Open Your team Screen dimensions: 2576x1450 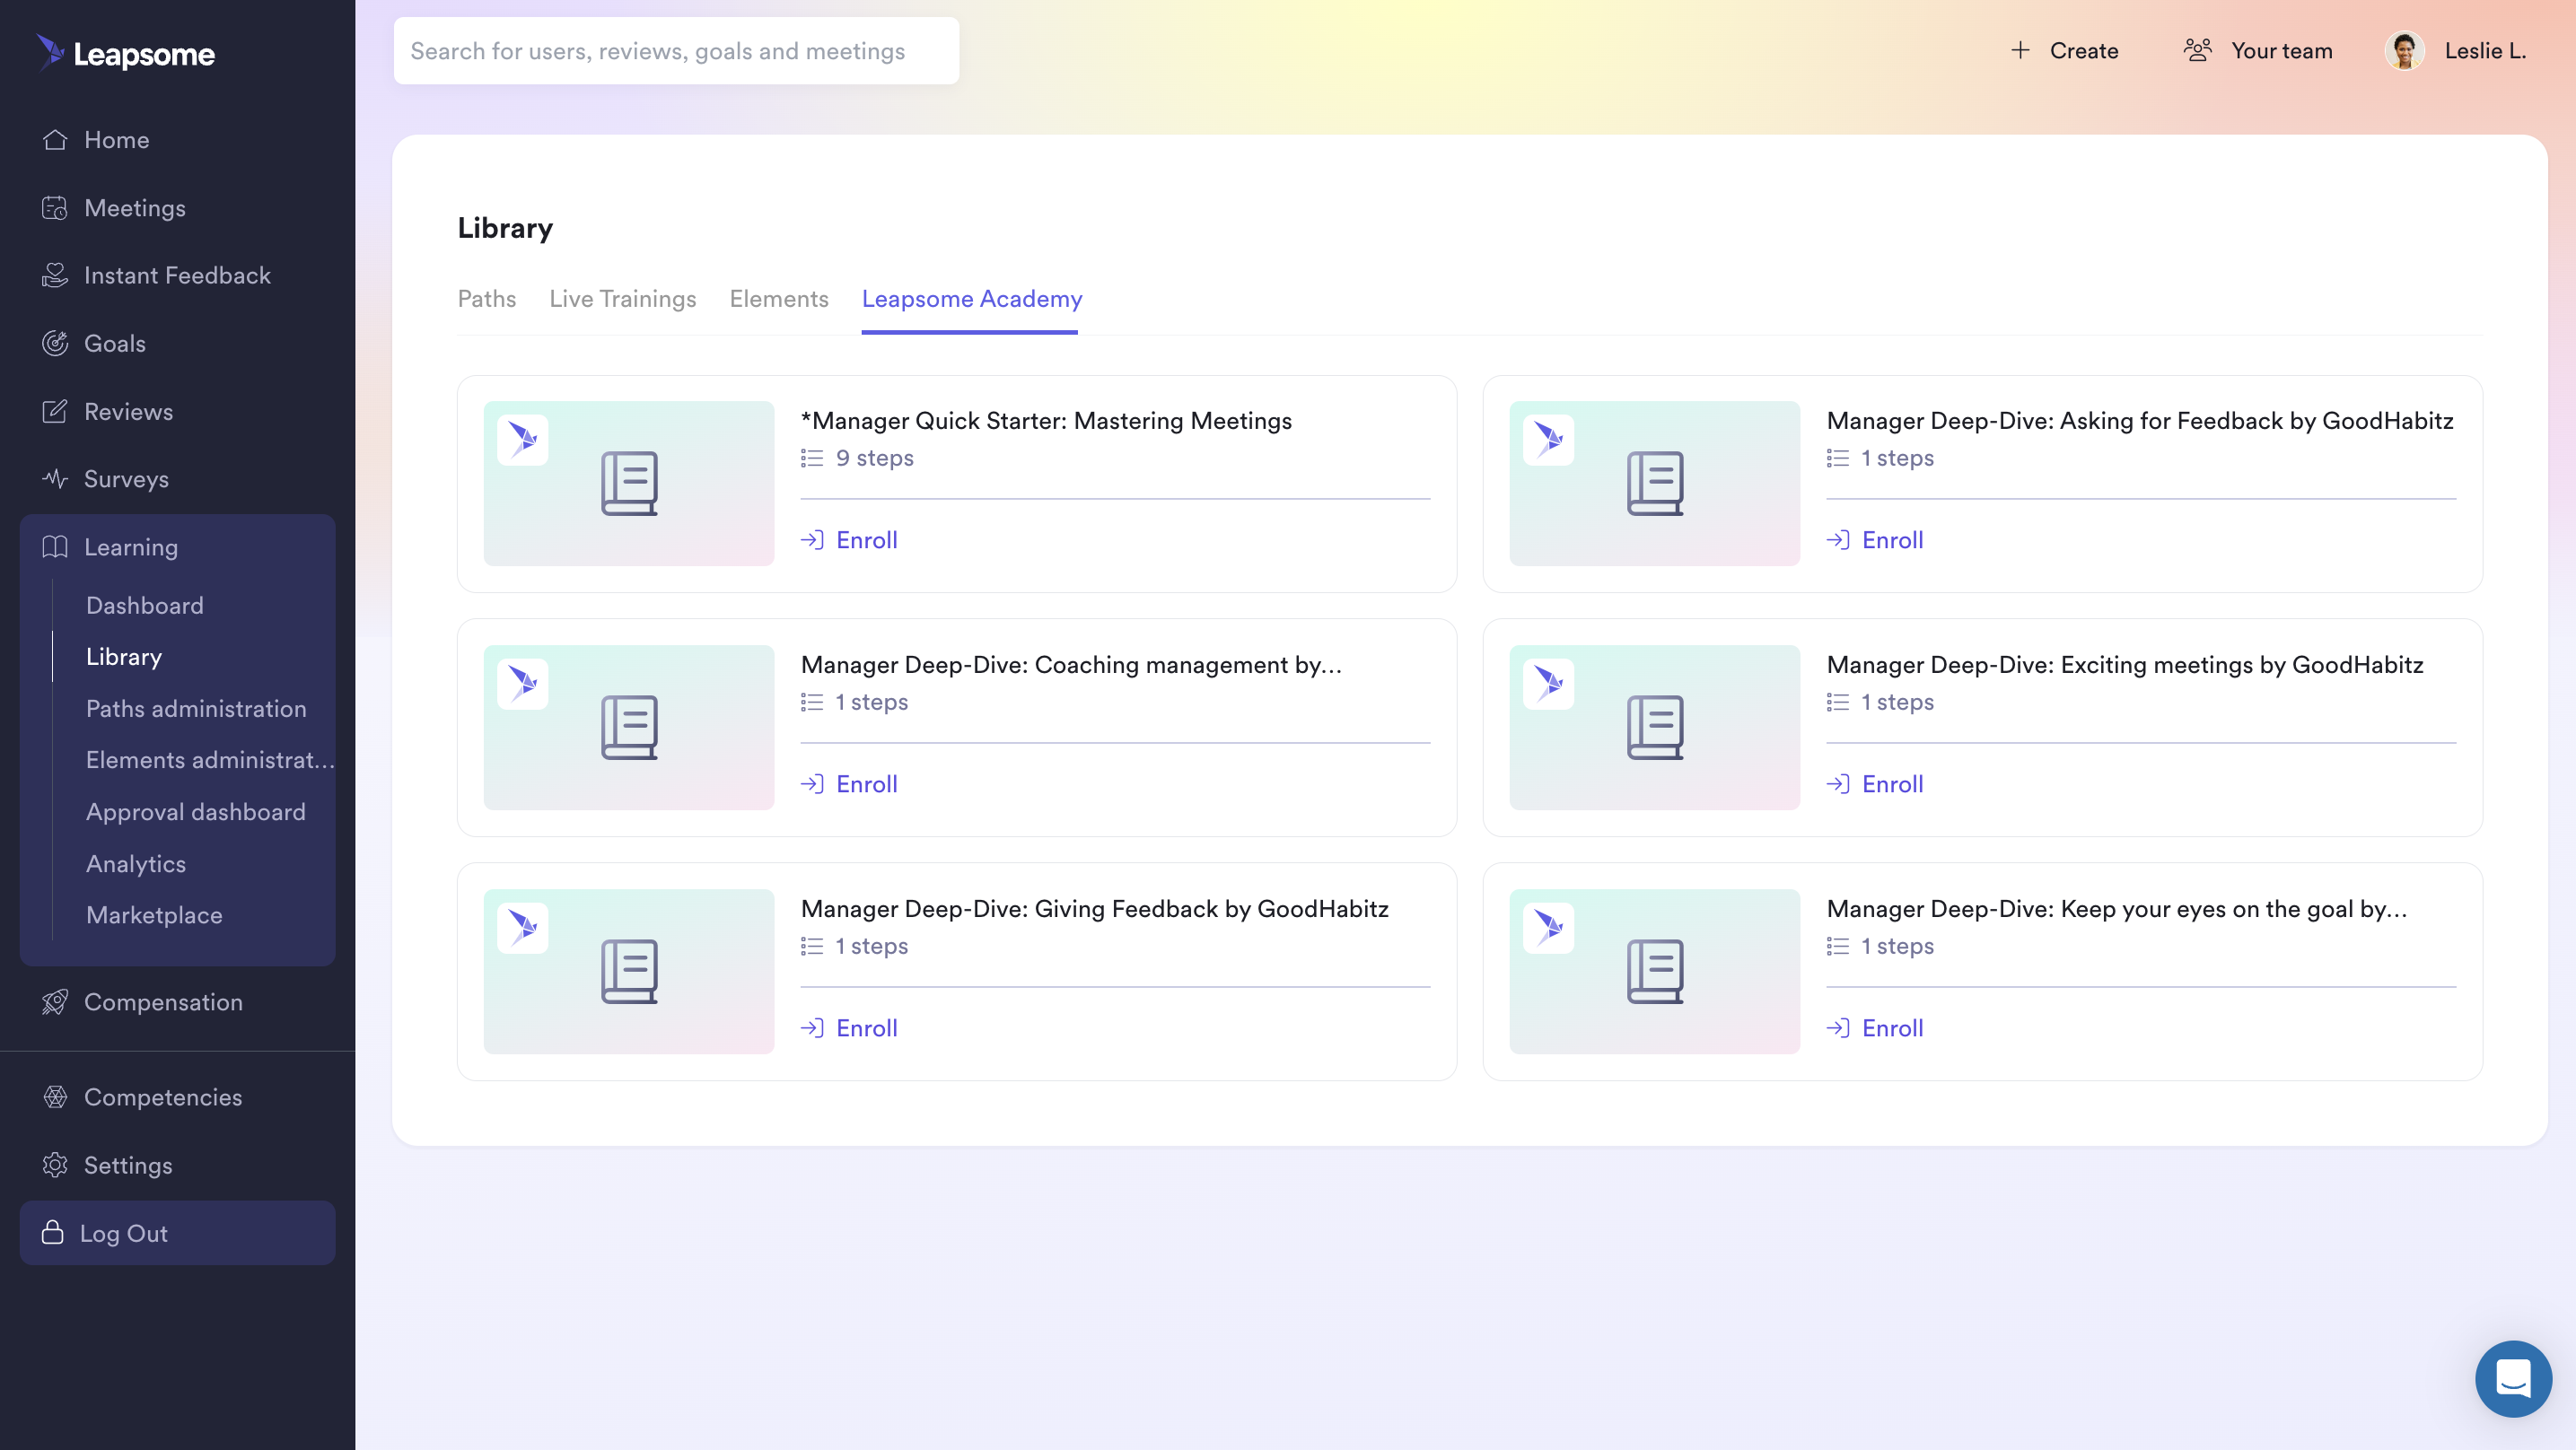point(2258,50)
